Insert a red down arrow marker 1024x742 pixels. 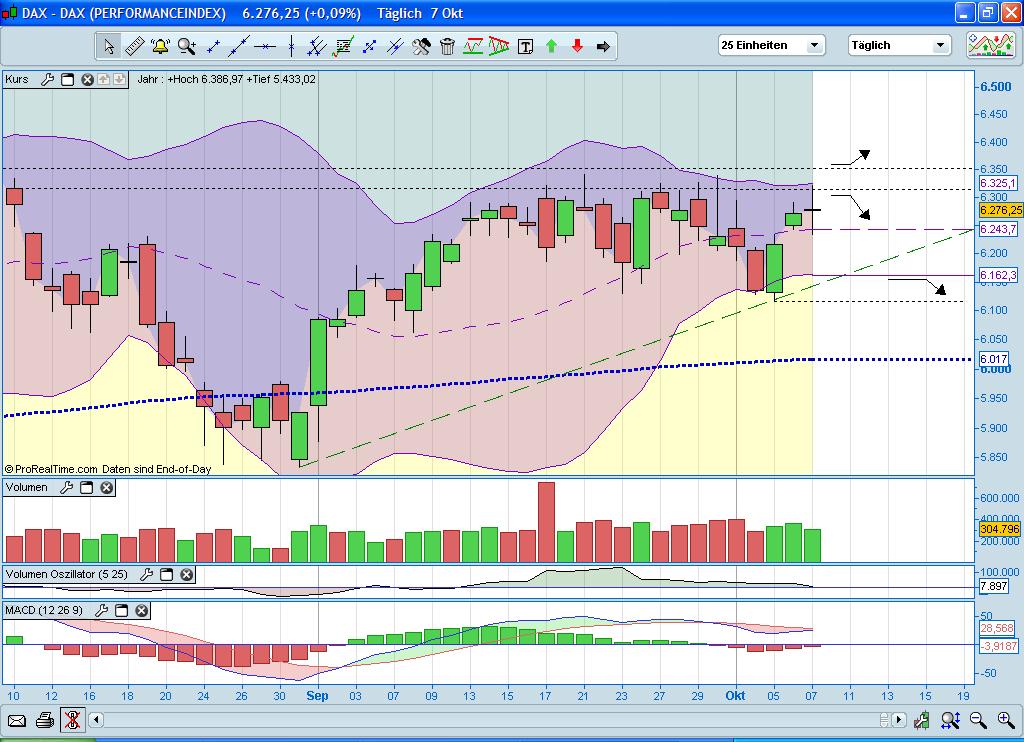point(577,46)
